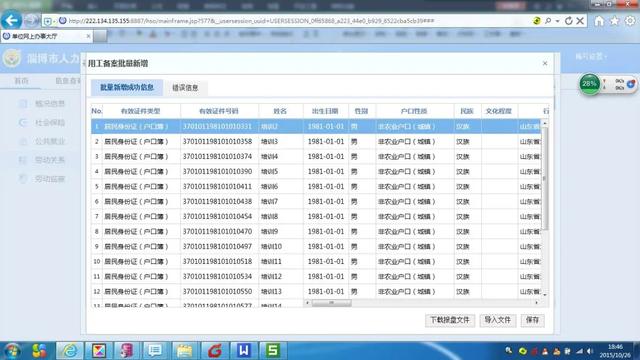
Task: Click the volume speaker icon in the system tray
Action: pos(590,351)
